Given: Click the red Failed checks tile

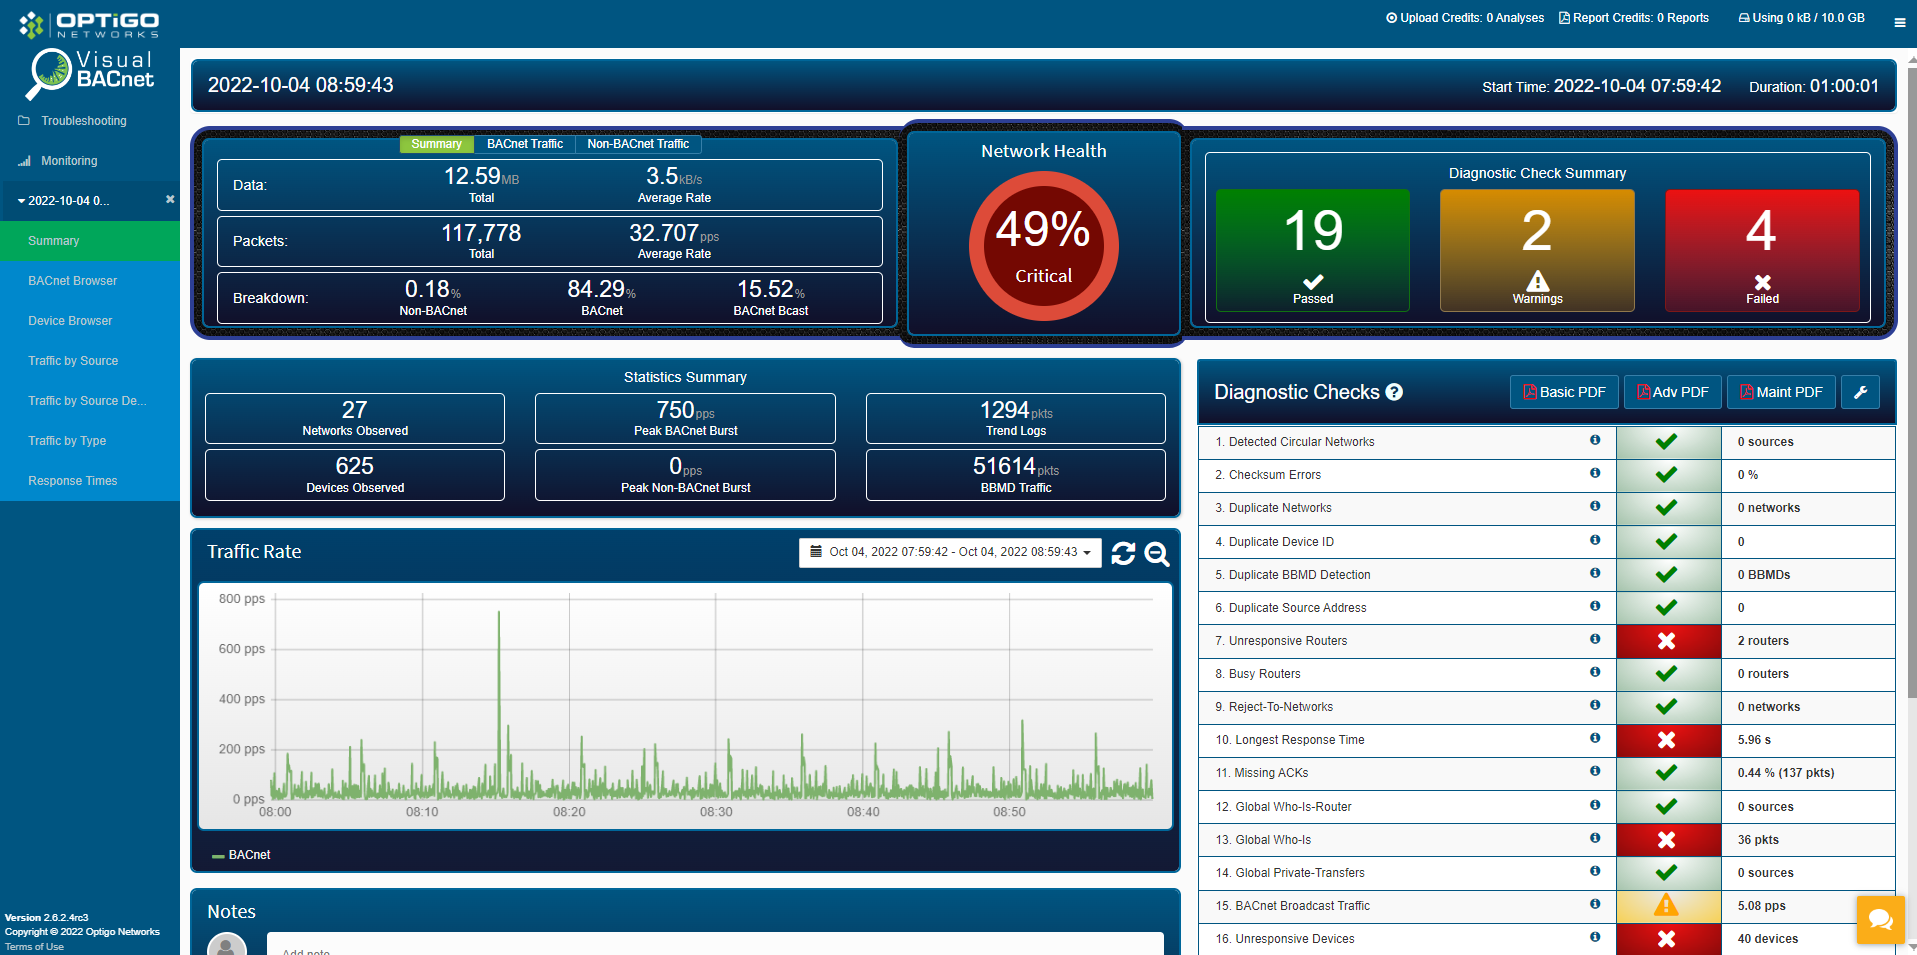Looking at the screenshot, I should pos(1761,250).
